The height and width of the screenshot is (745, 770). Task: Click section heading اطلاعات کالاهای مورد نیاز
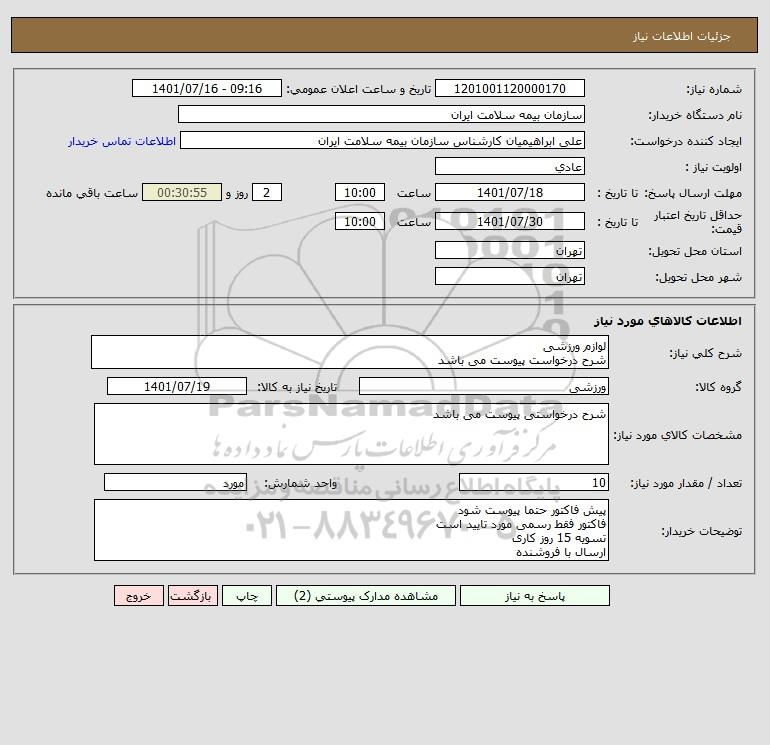click(x=668, y=321)
